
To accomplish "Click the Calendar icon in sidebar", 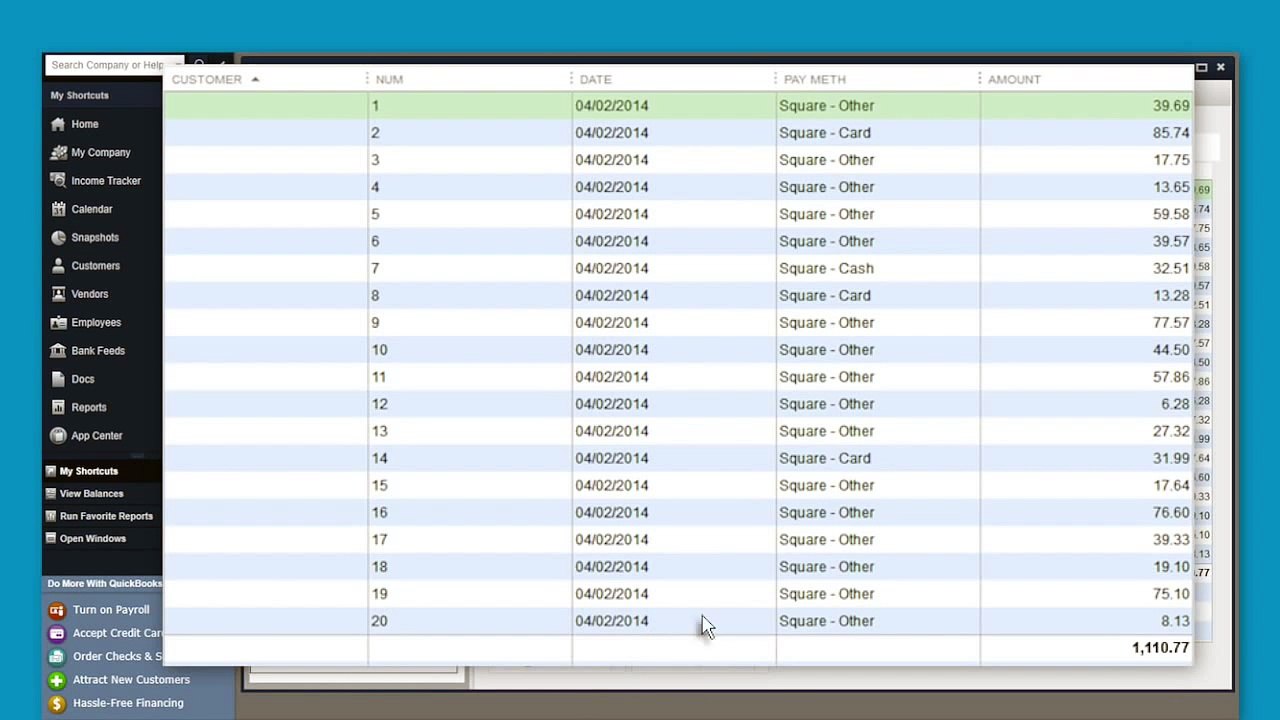I will coord(58,209).
